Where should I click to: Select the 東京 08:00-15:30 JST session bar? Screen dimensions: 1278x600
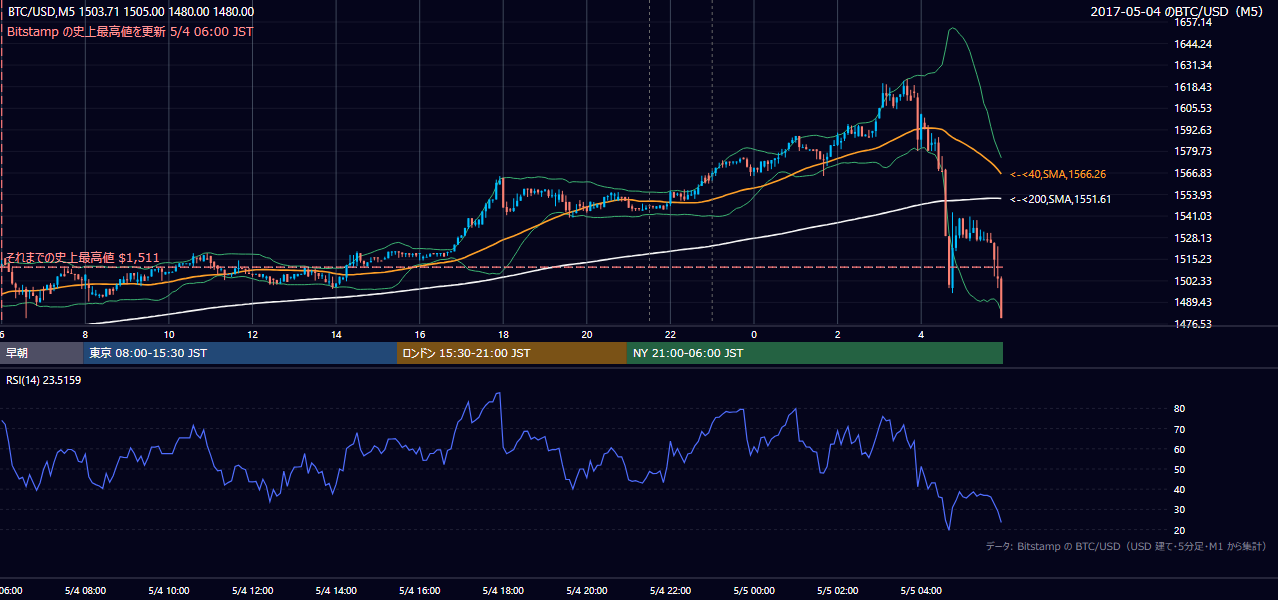(241, 353)
